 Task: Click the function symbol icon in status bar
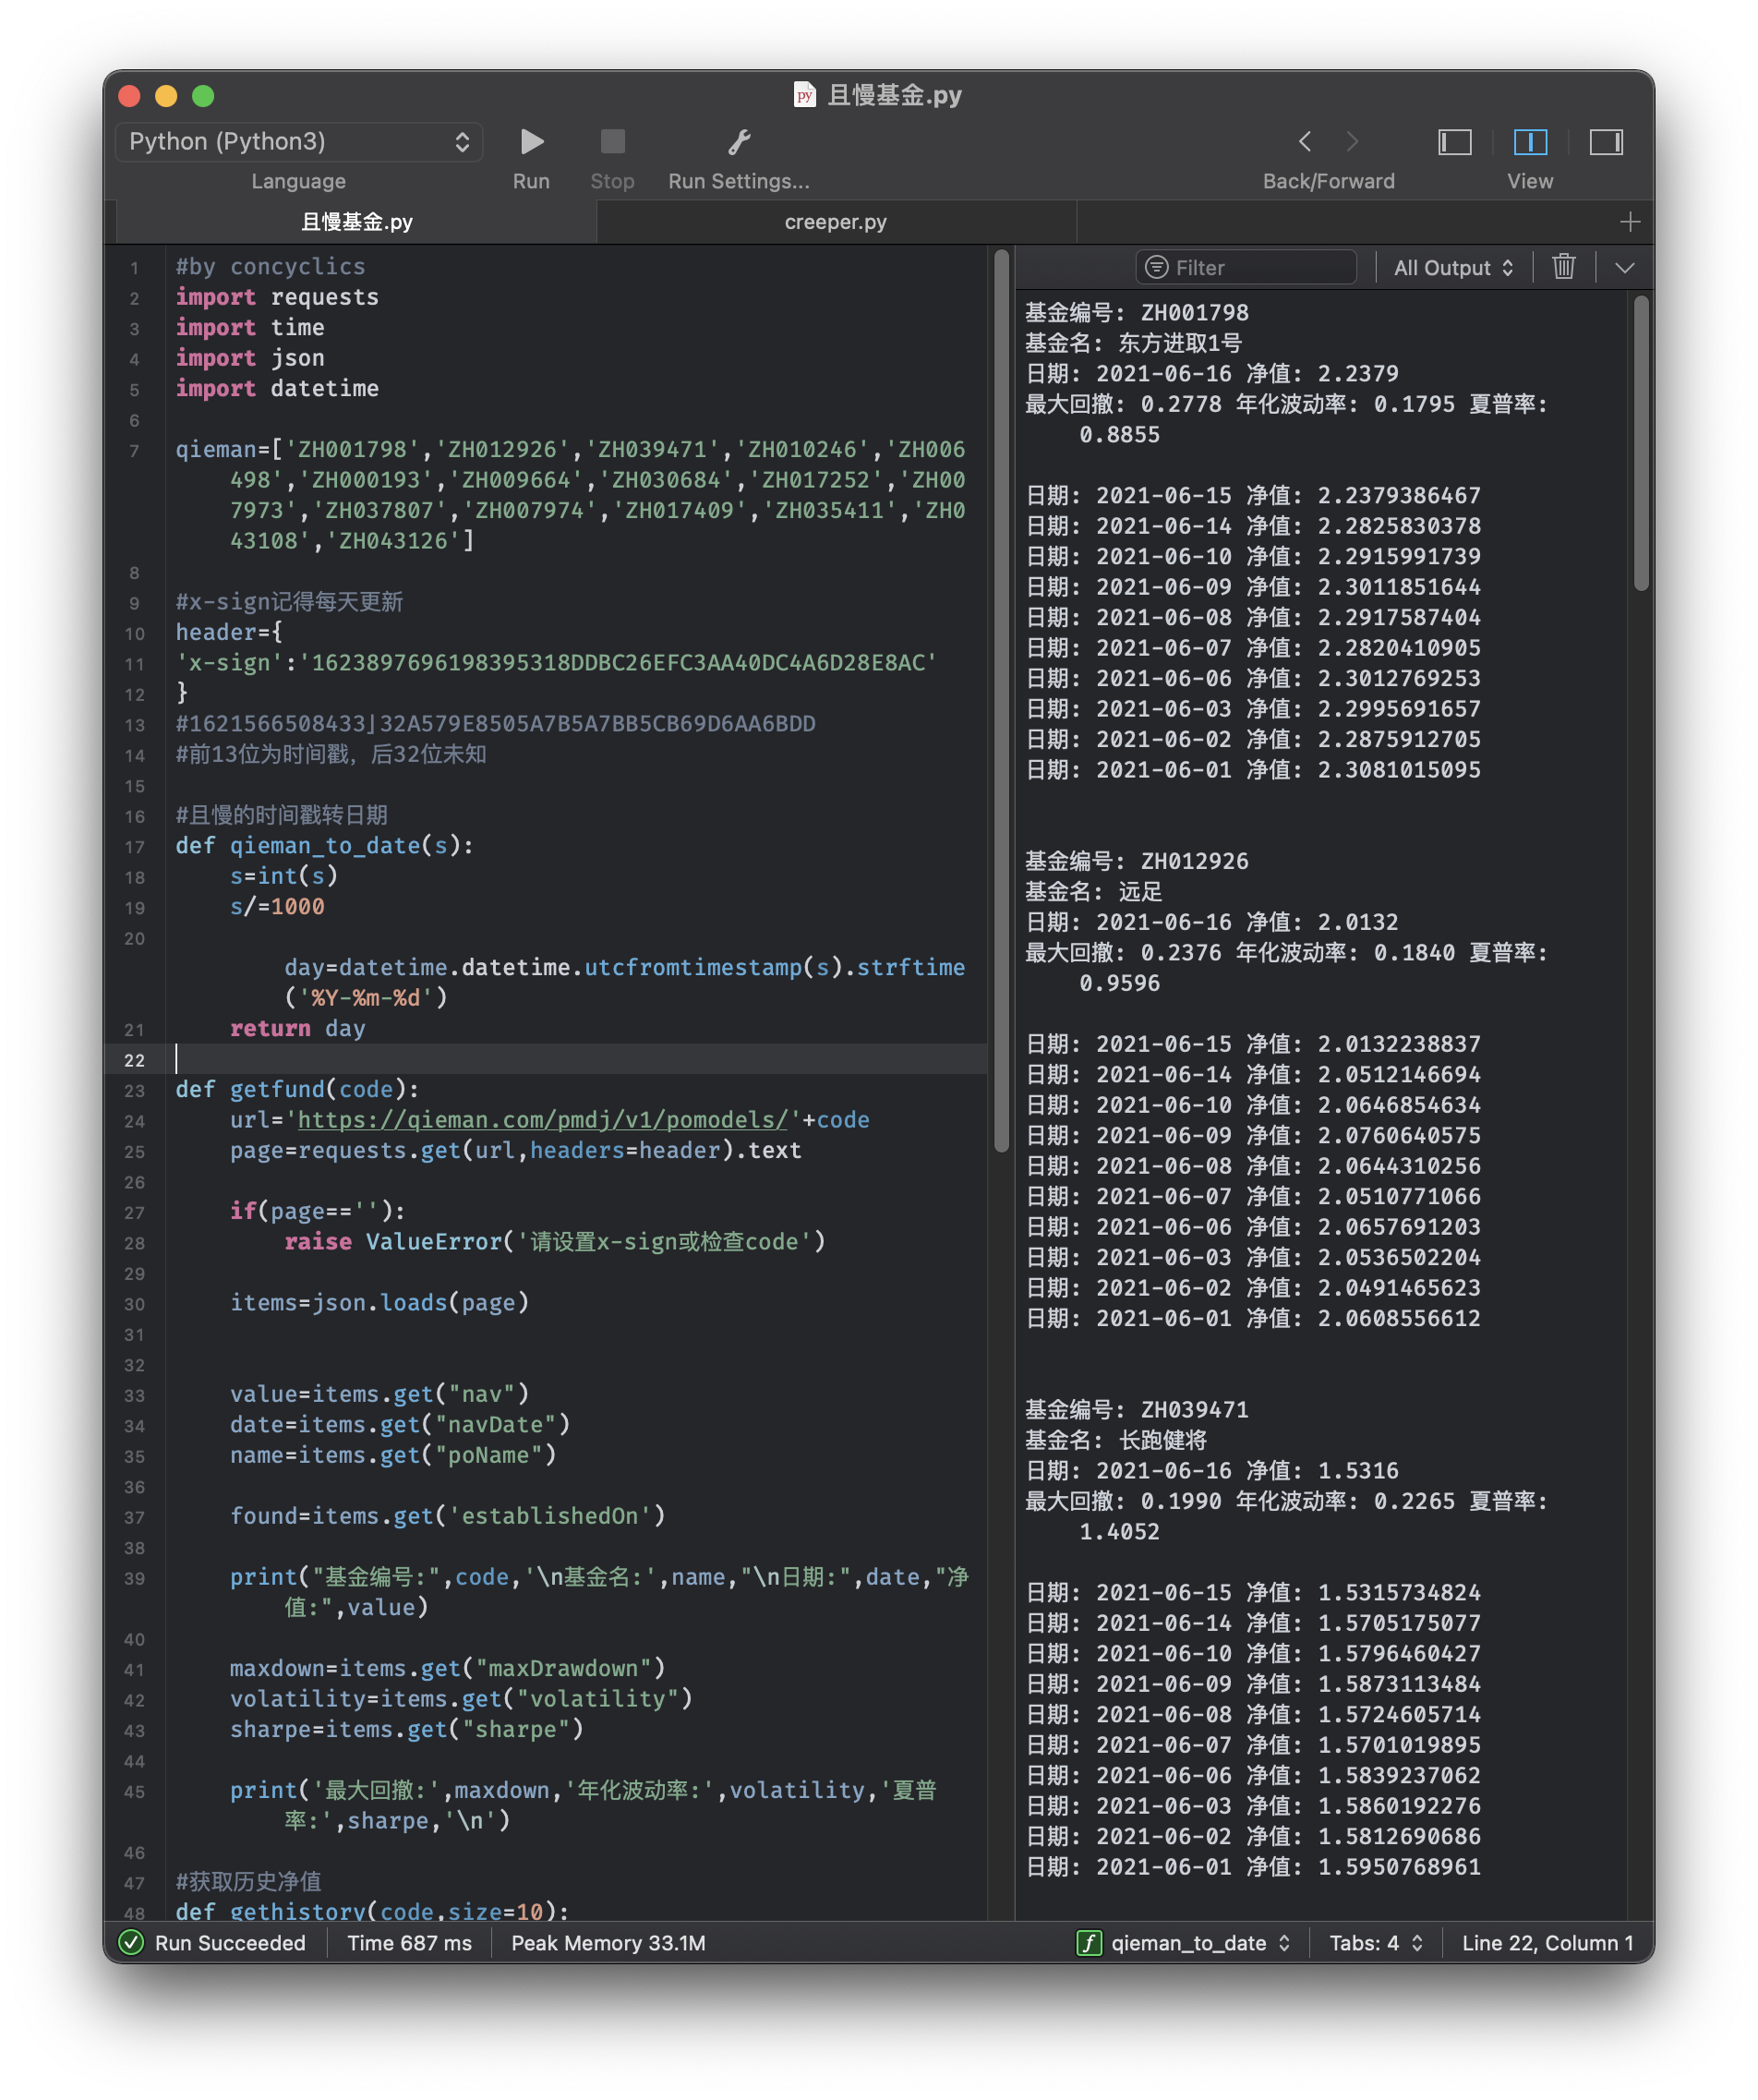(1088, 1942)
